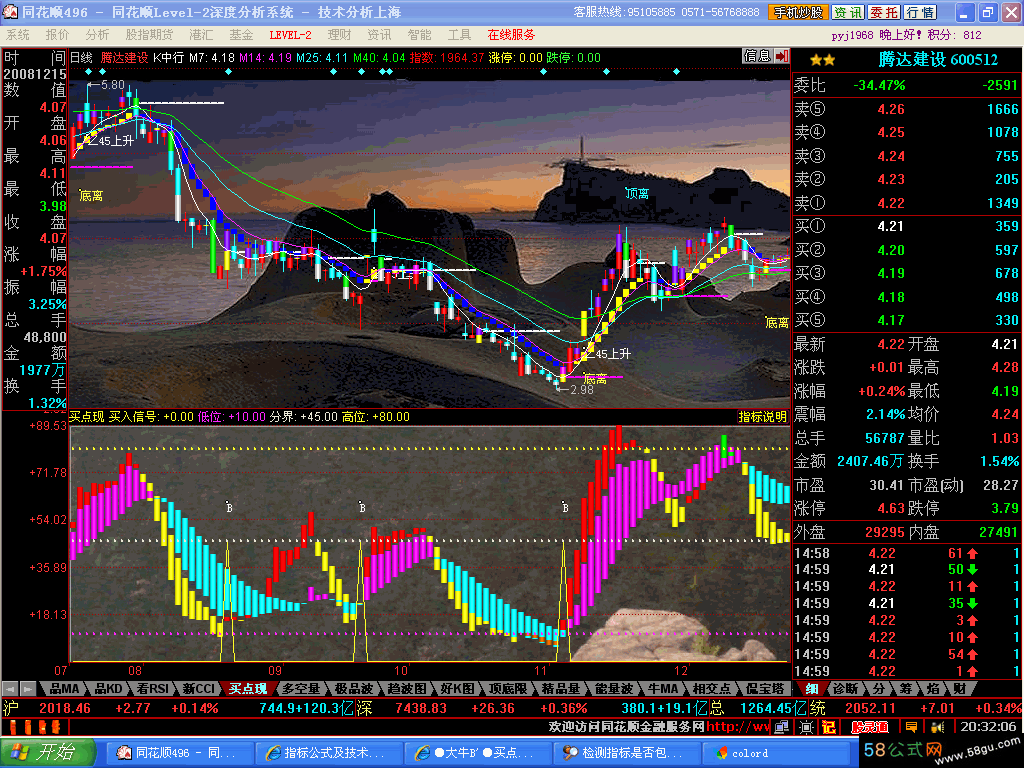
Task: Click the red exit icon beside 信息
Action: click(780, 56)
